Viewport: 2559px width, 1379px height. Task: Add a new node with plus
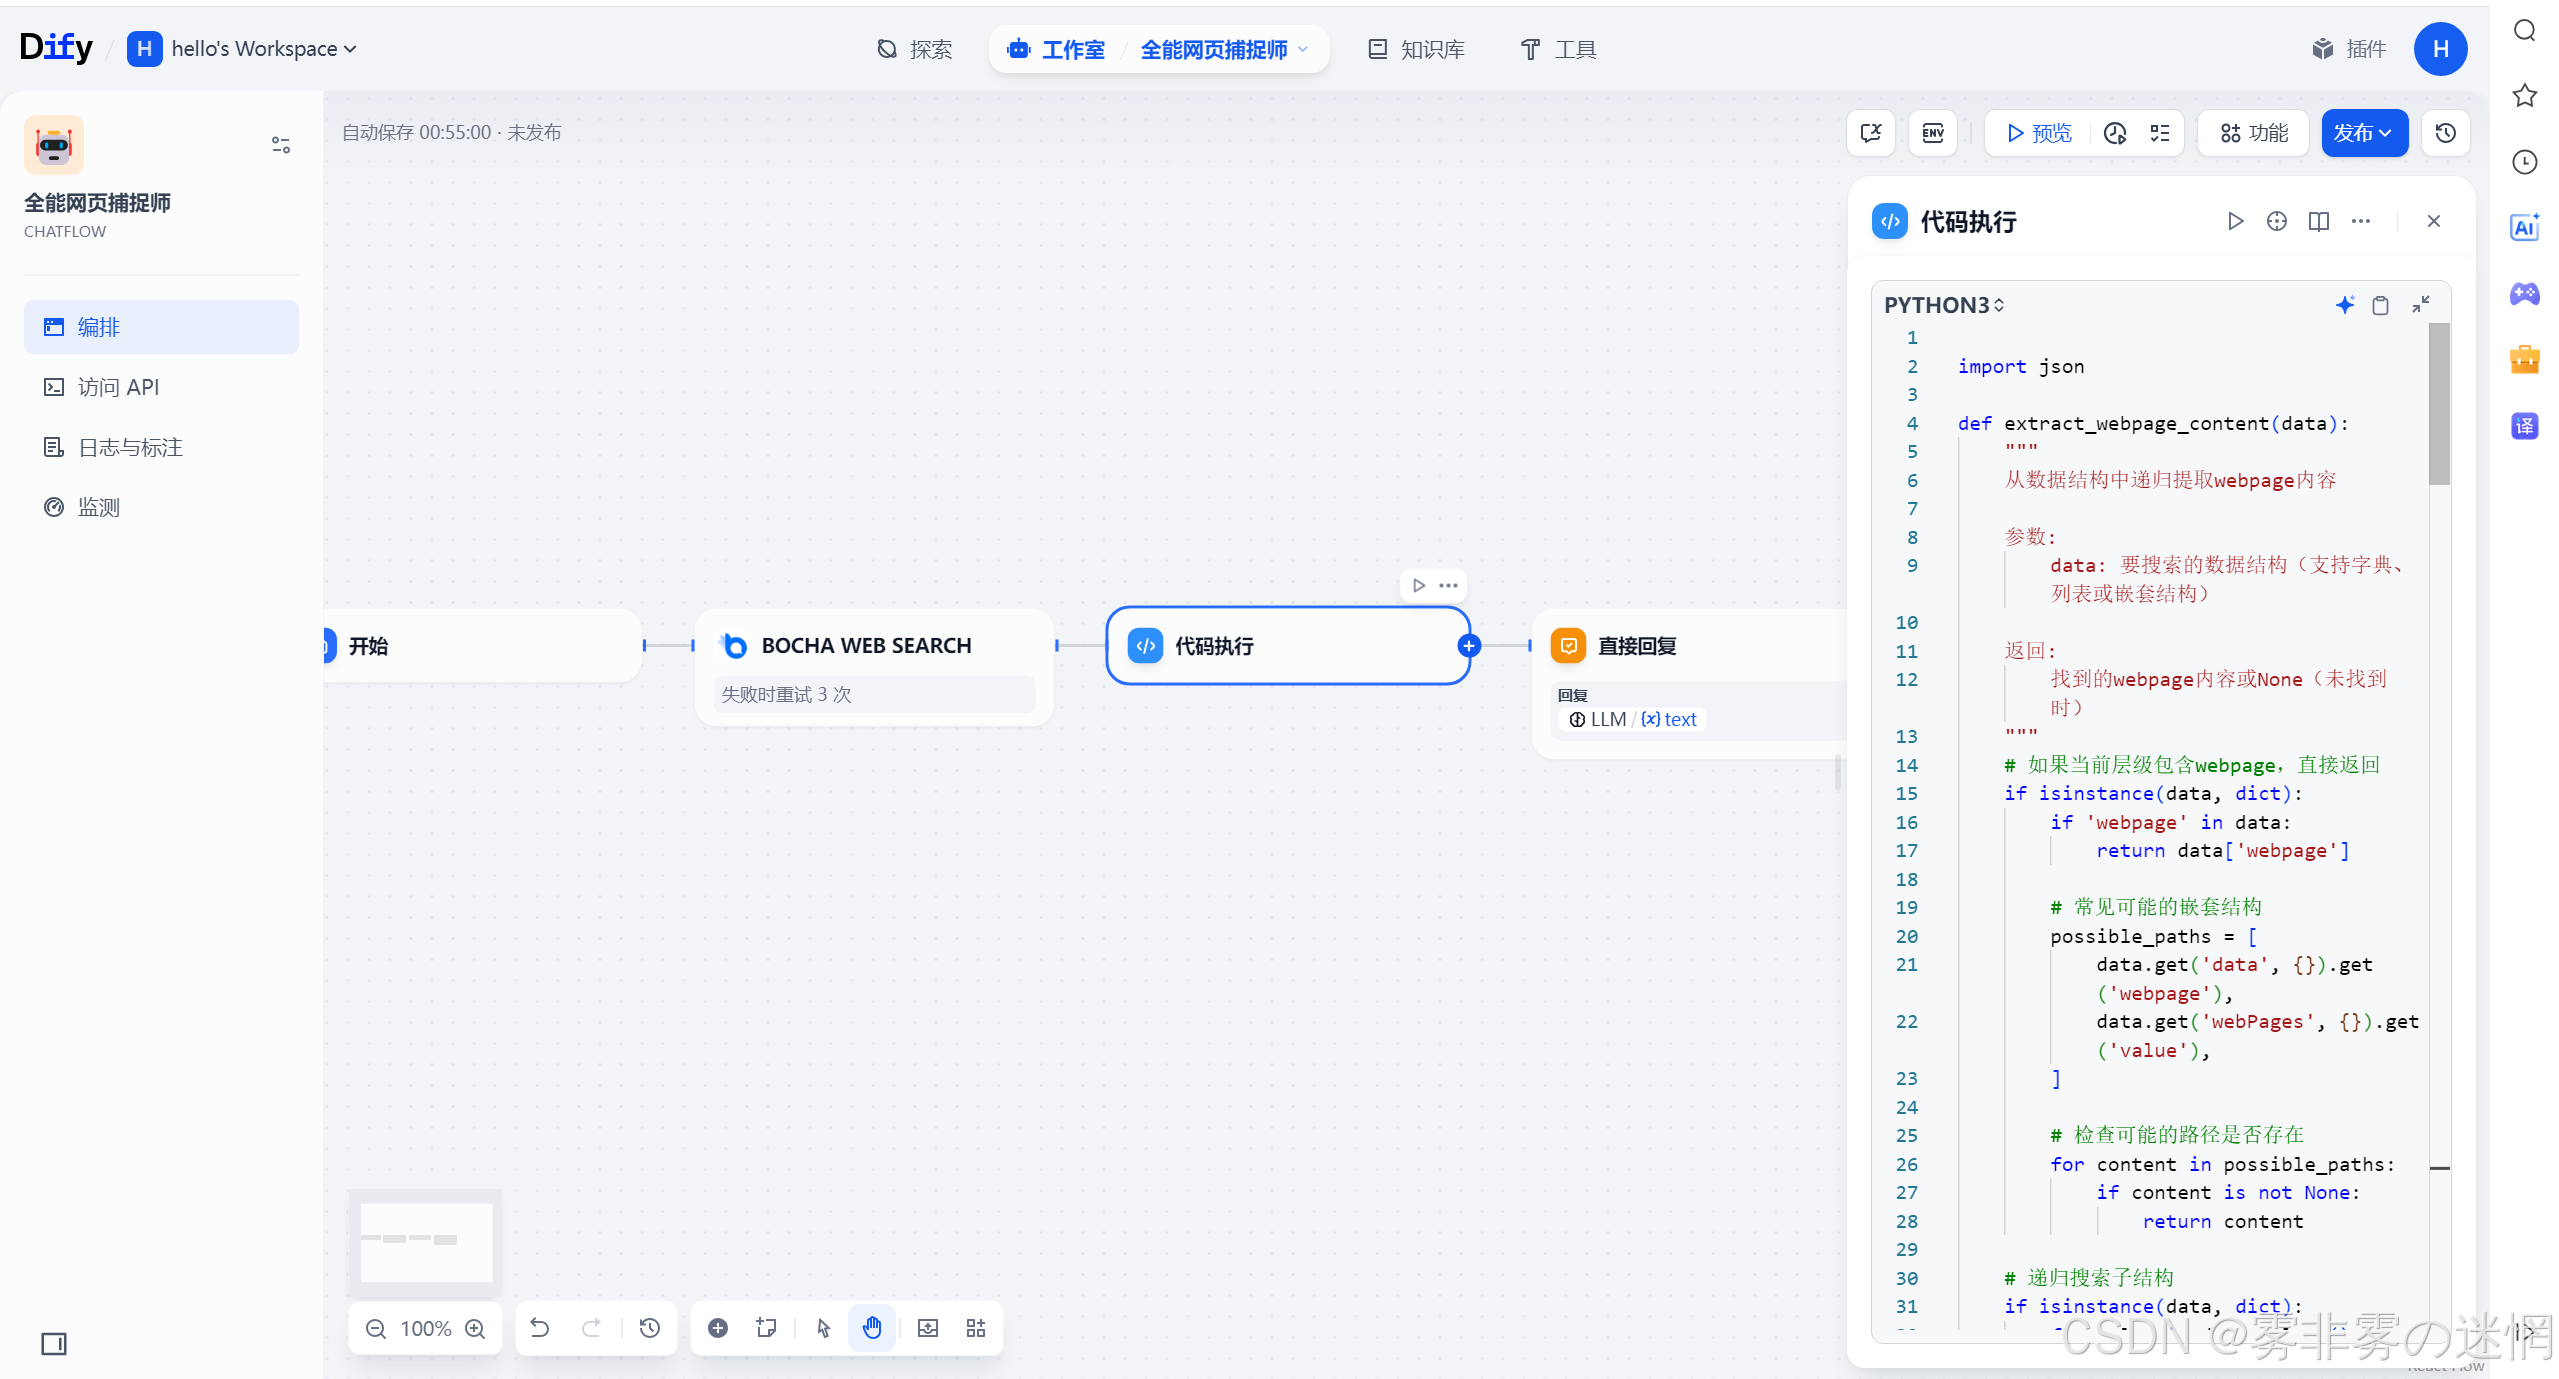pyautogui.click(x=718, y=1328)
